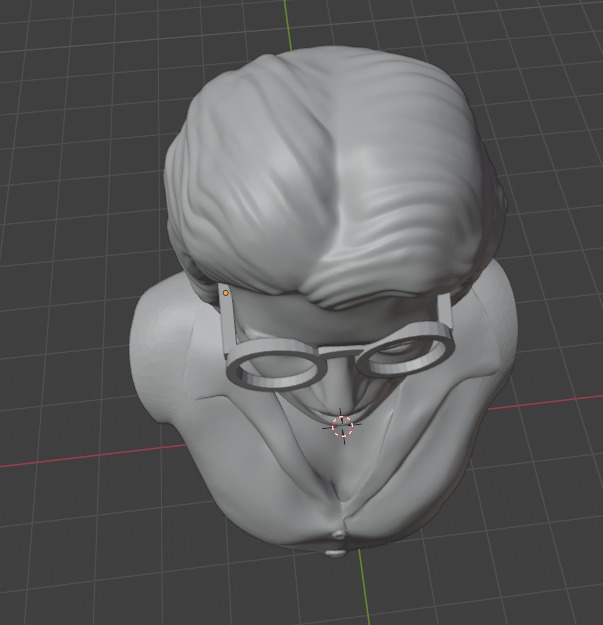Select the left round lens frame of glasses
This screenshot has height=625, width=603.
tap(276, 364)
